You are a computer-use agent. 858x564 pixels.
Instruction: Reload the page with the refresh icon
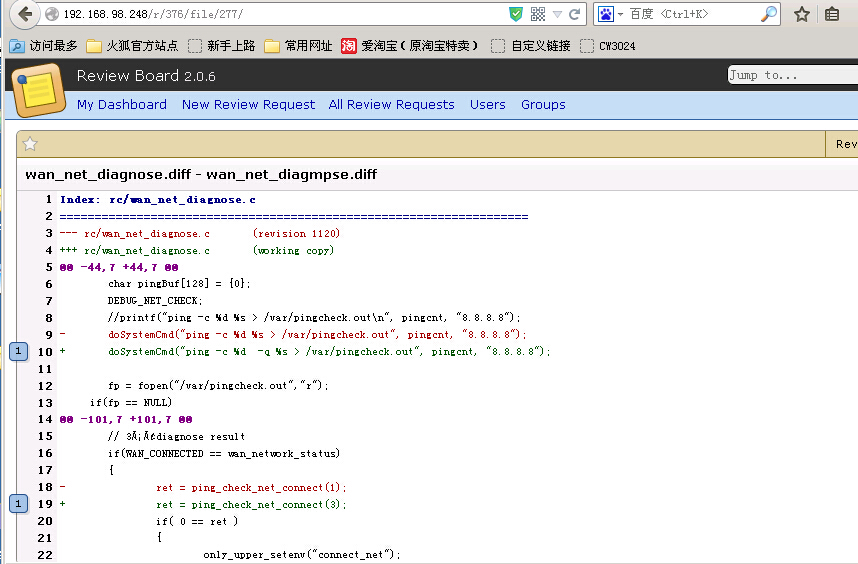pyautogui.click(x=574, y=14)
